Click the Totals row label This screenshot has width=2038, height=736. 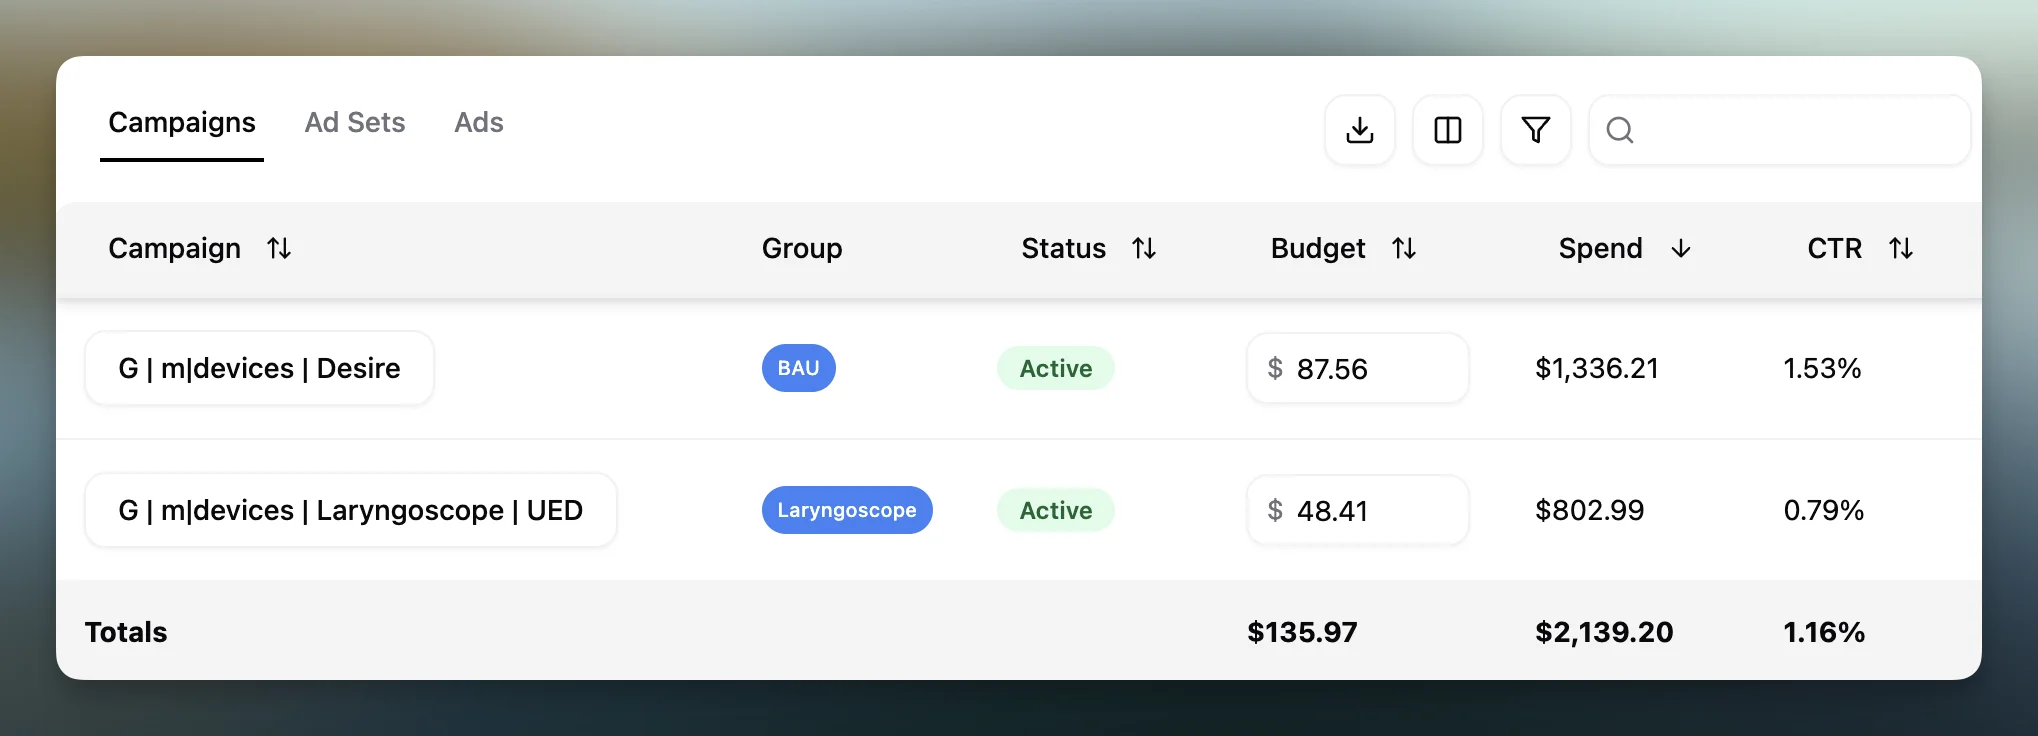[126, 632]
